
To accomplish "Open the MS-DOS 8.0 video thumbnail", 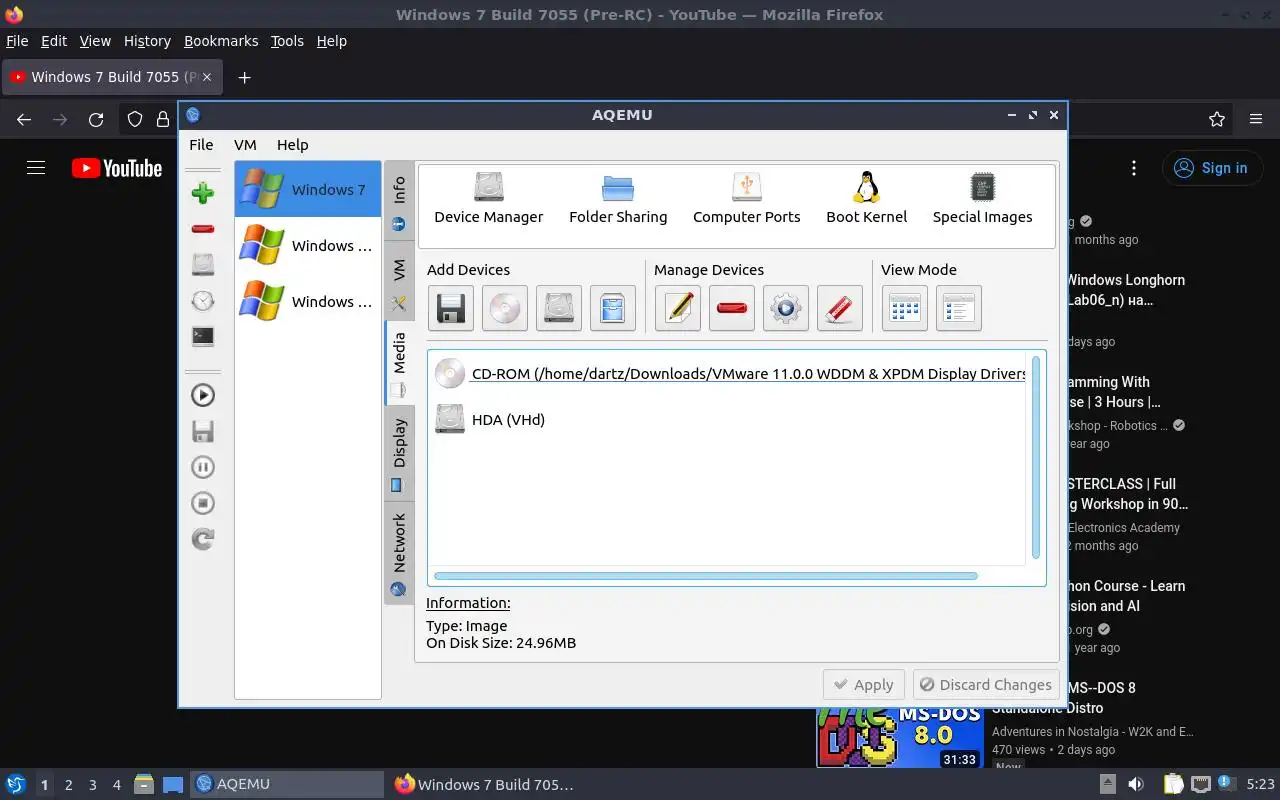I will (900, 737).
